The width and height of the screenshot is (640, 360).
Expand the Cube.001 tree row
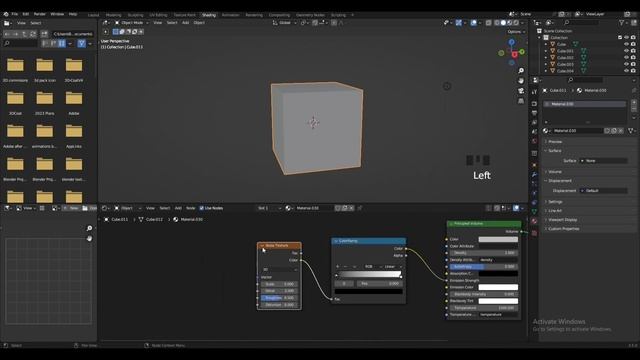(x=546, y=51)
